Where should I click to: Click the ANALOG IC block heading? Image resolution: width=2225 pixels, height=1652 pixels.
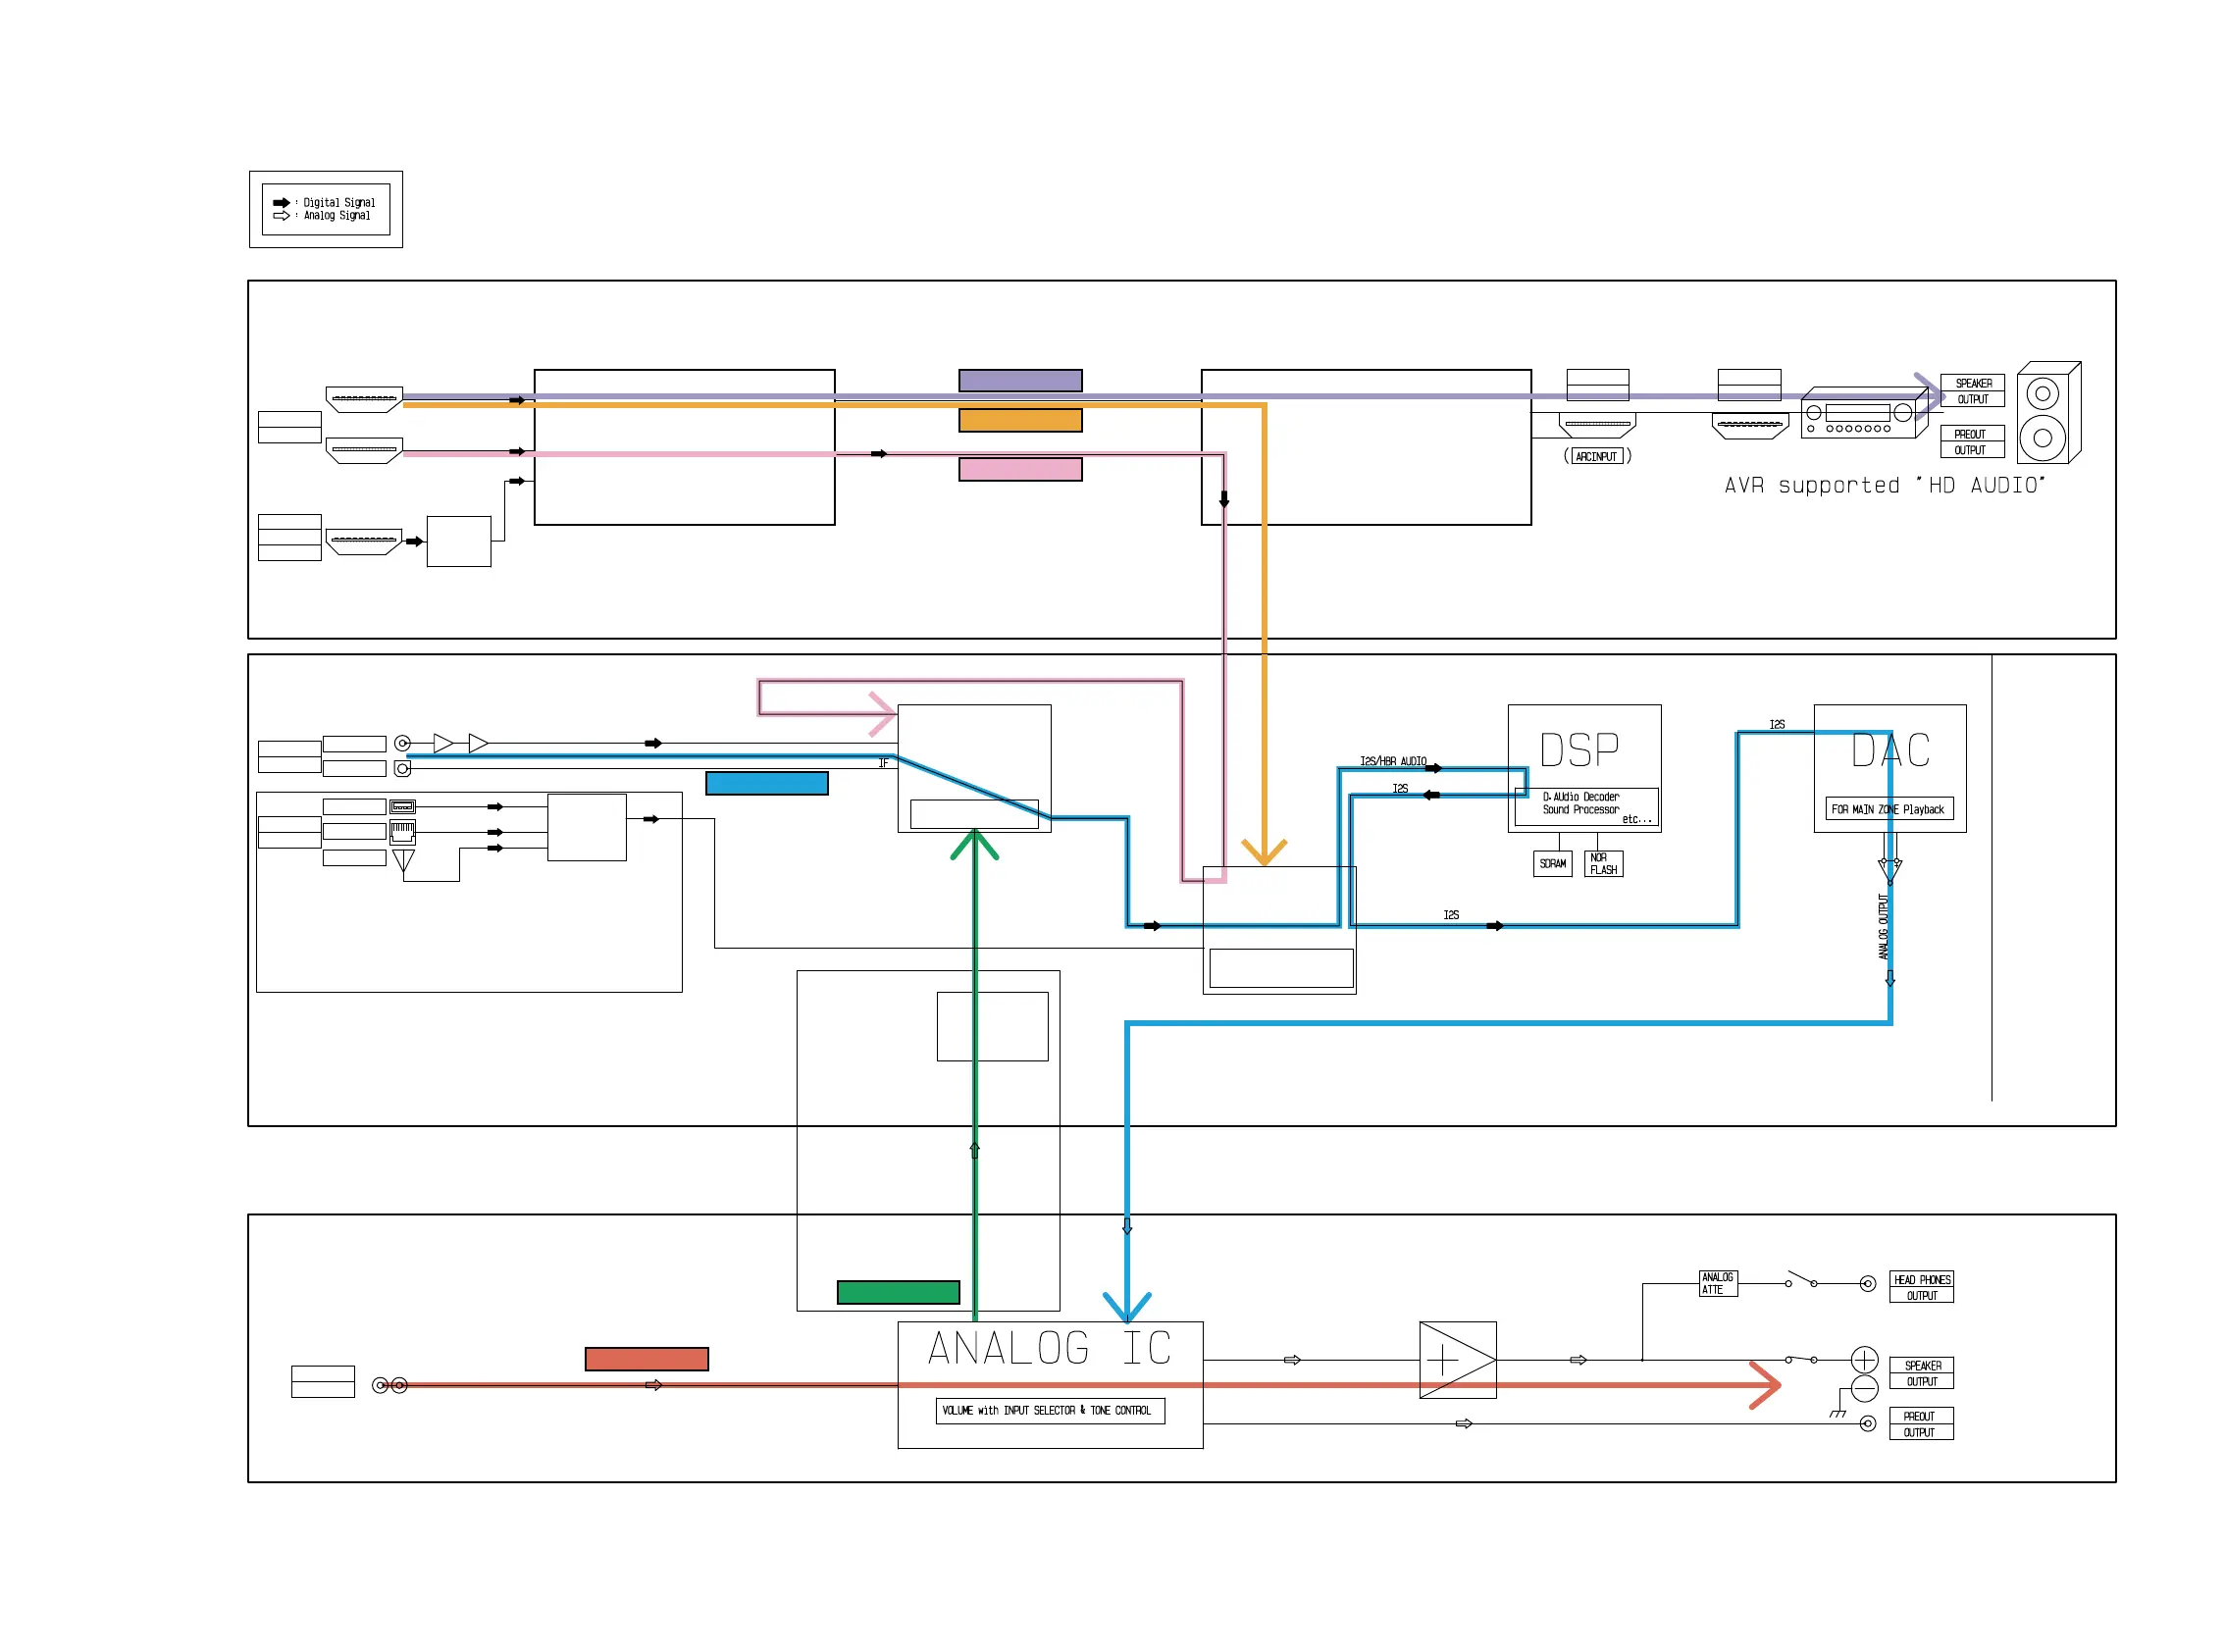pyautogui.click(x=1049, y=1347)
